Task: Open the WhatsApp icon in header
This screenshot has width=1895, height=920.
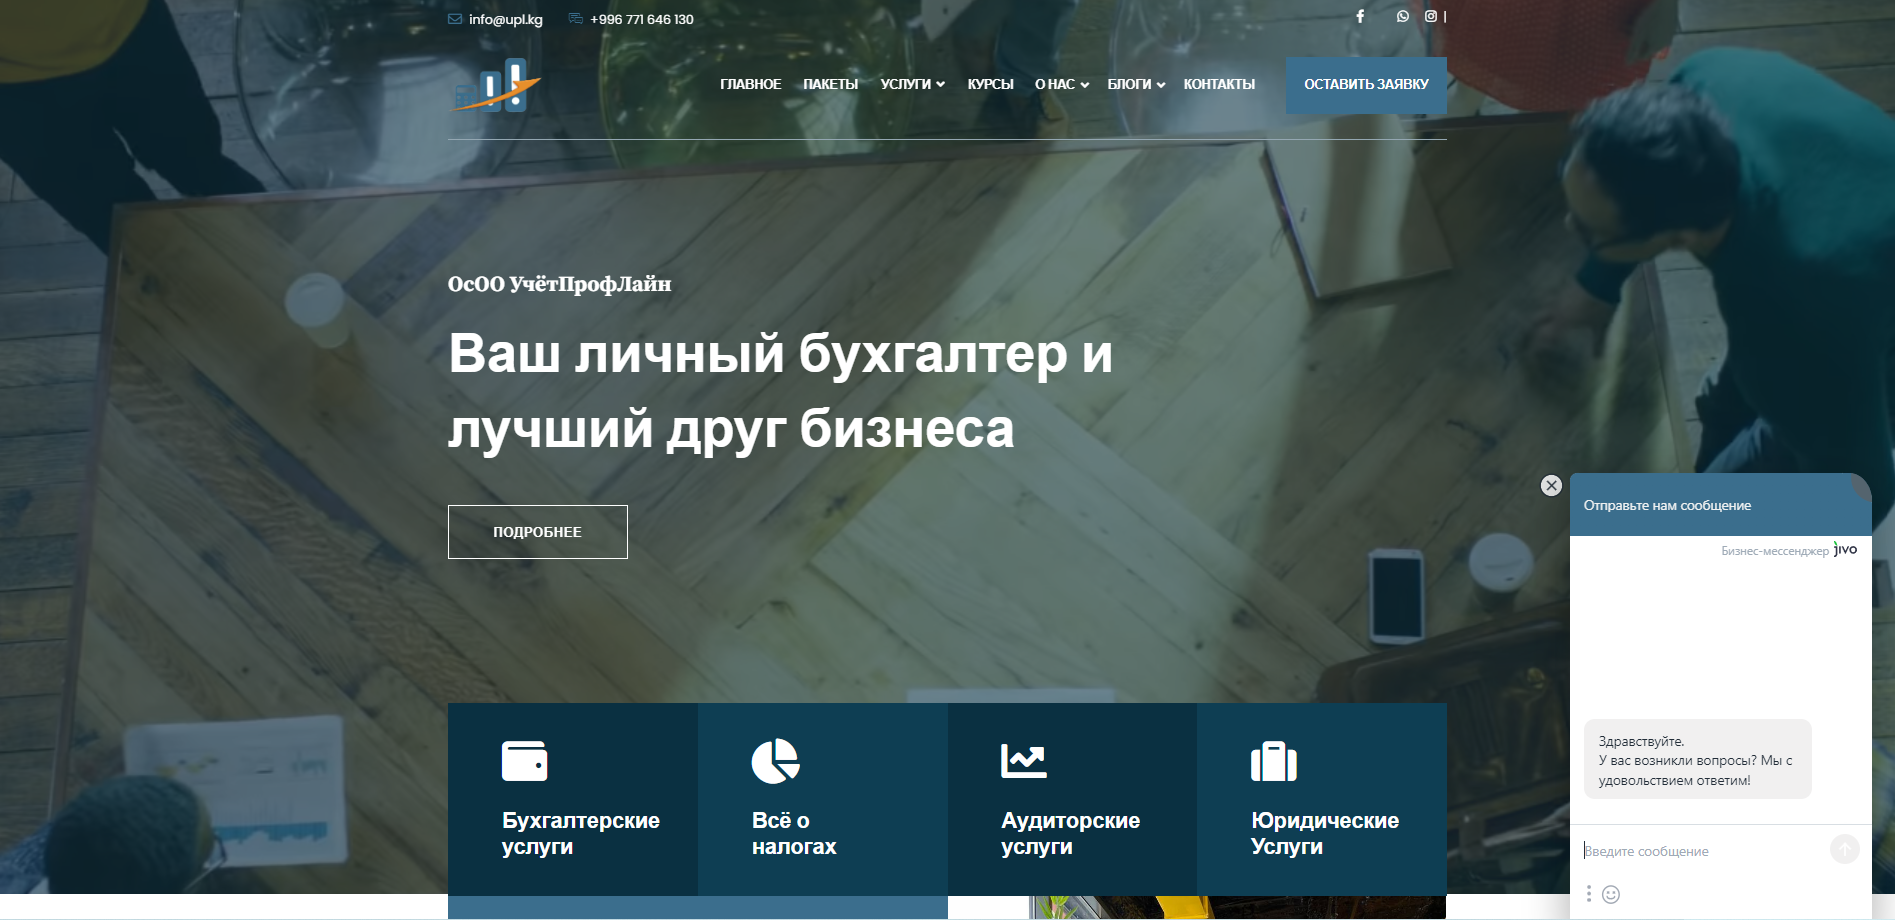Action: coord(1403,16)
